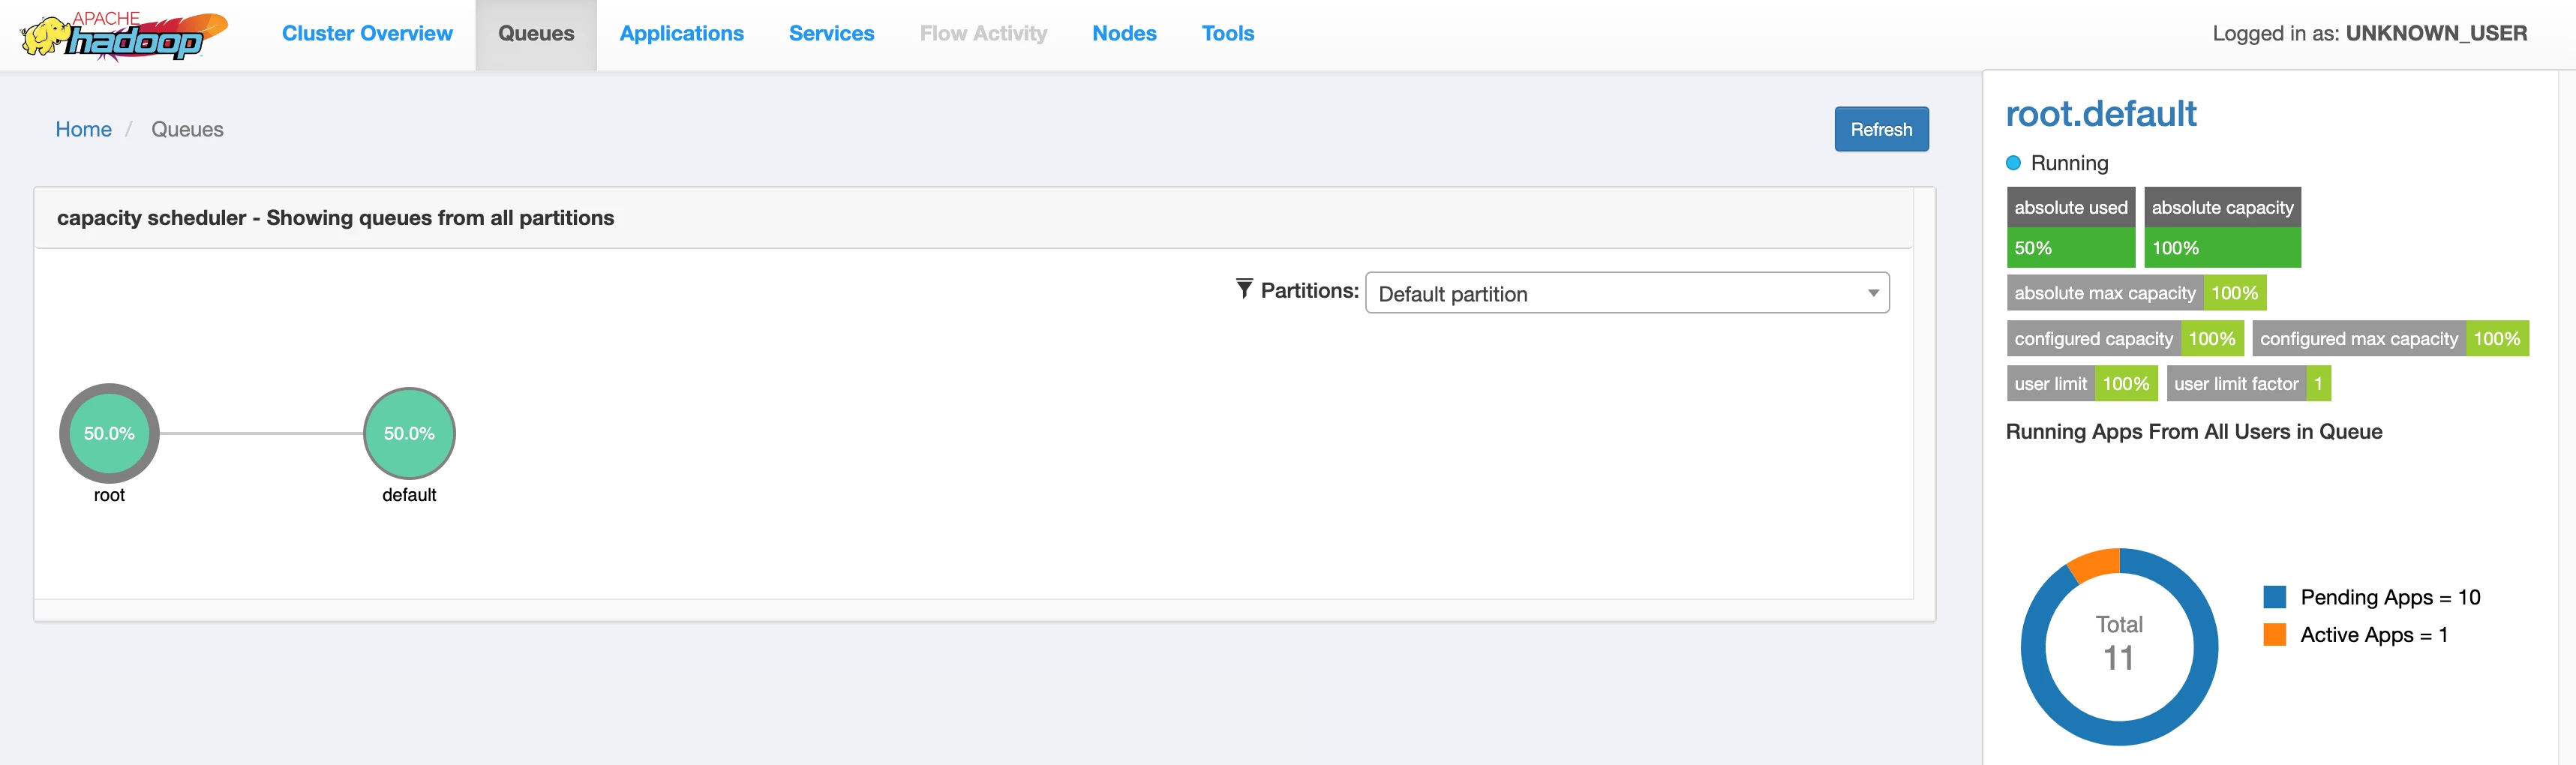Click the user limit factor label
Viewport: 2576px width, 765px height.
coord(2236,384)
